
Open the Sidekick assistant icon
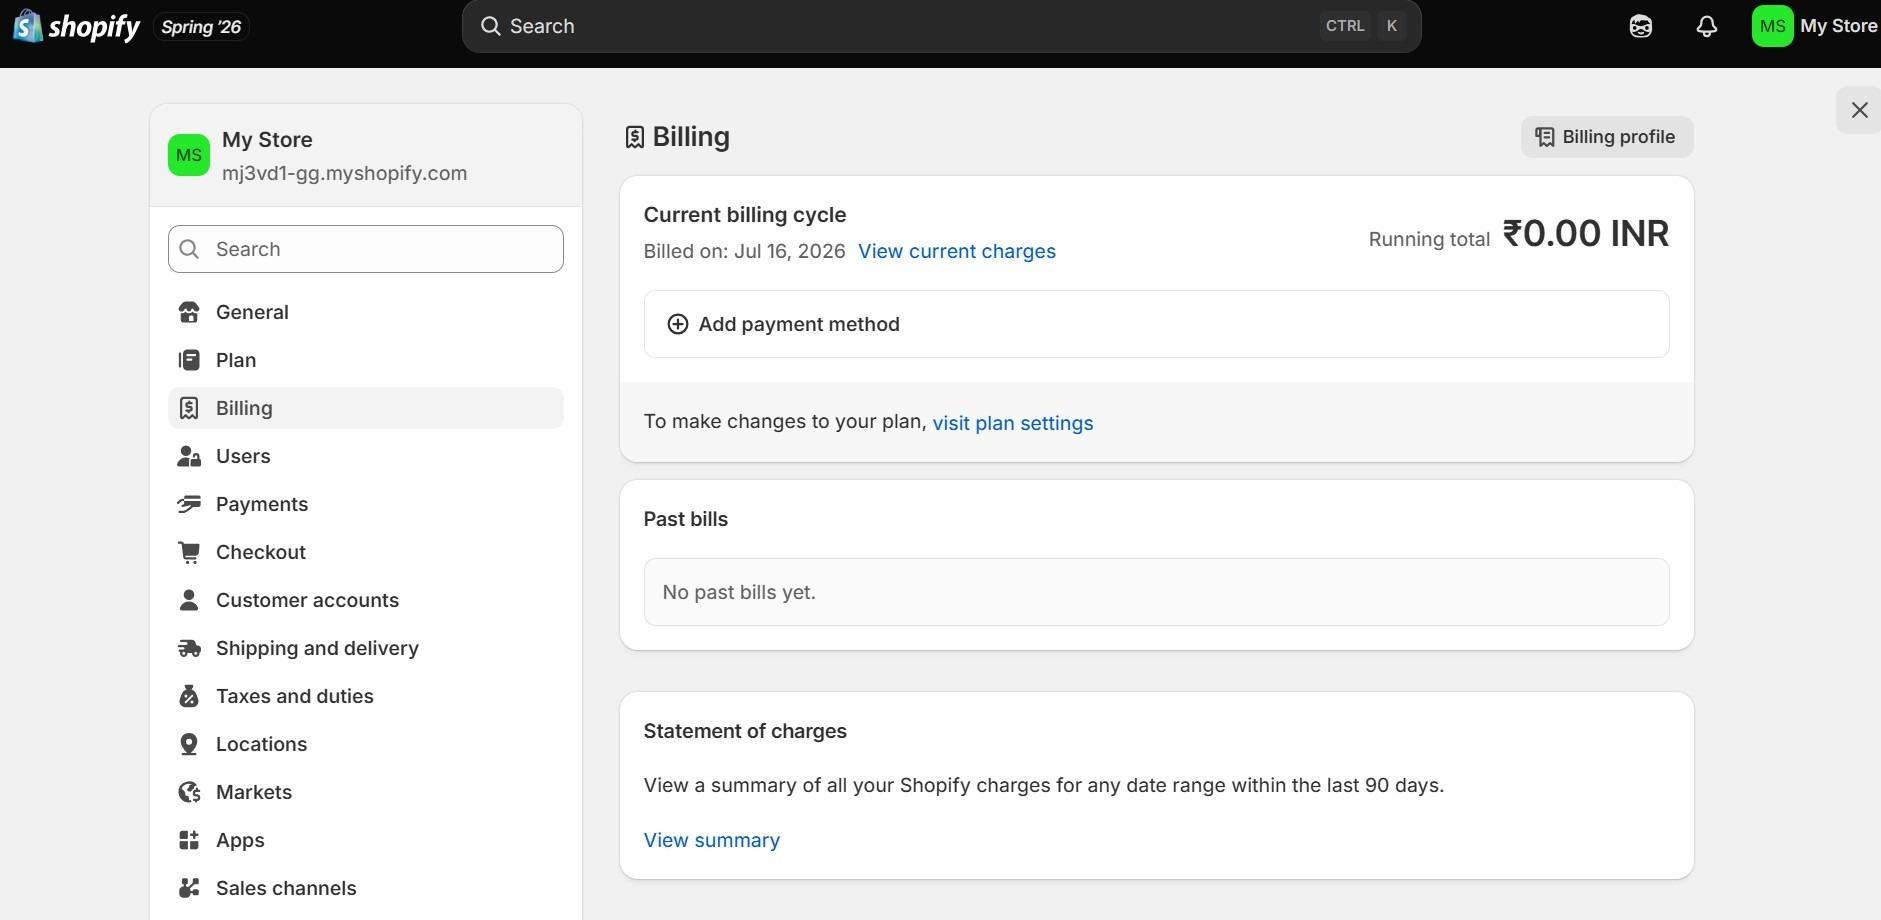pos(1641,27)
